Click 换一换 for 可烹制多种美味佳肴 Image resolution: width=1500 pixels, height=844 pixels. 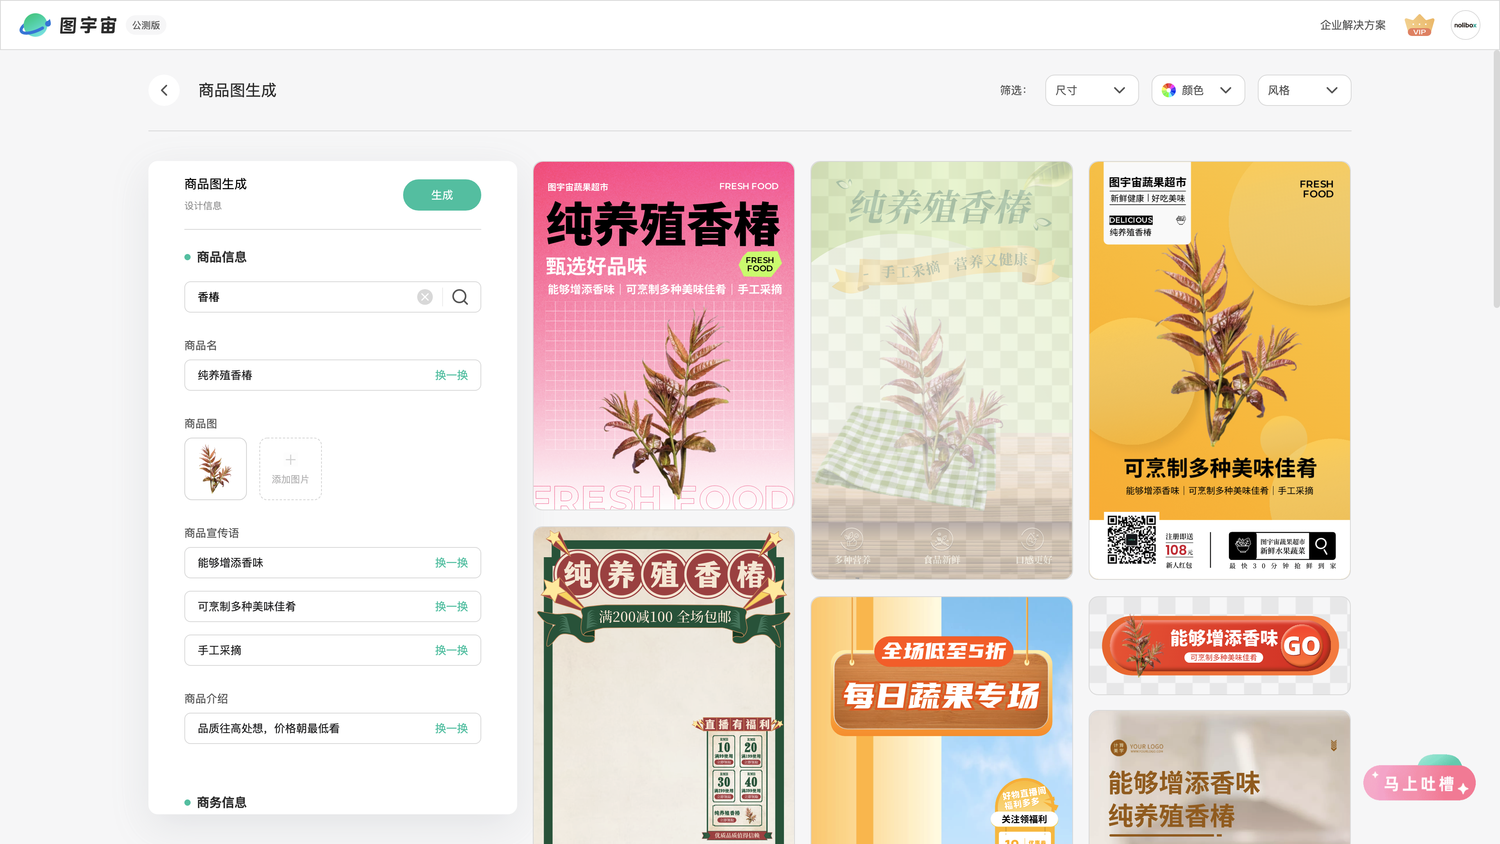451,607
